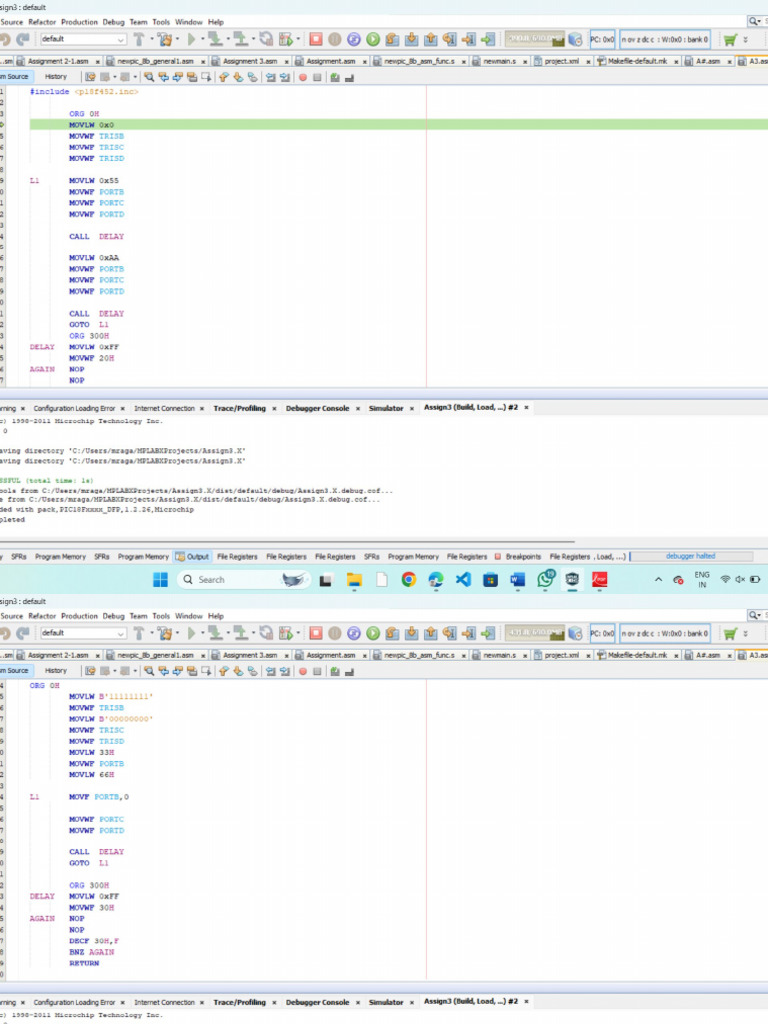Image resolution: width=768 pixels, height=1024 pixels.
Task: Open File Explorer from the taskbar
Action: click(x=354, y=579)
